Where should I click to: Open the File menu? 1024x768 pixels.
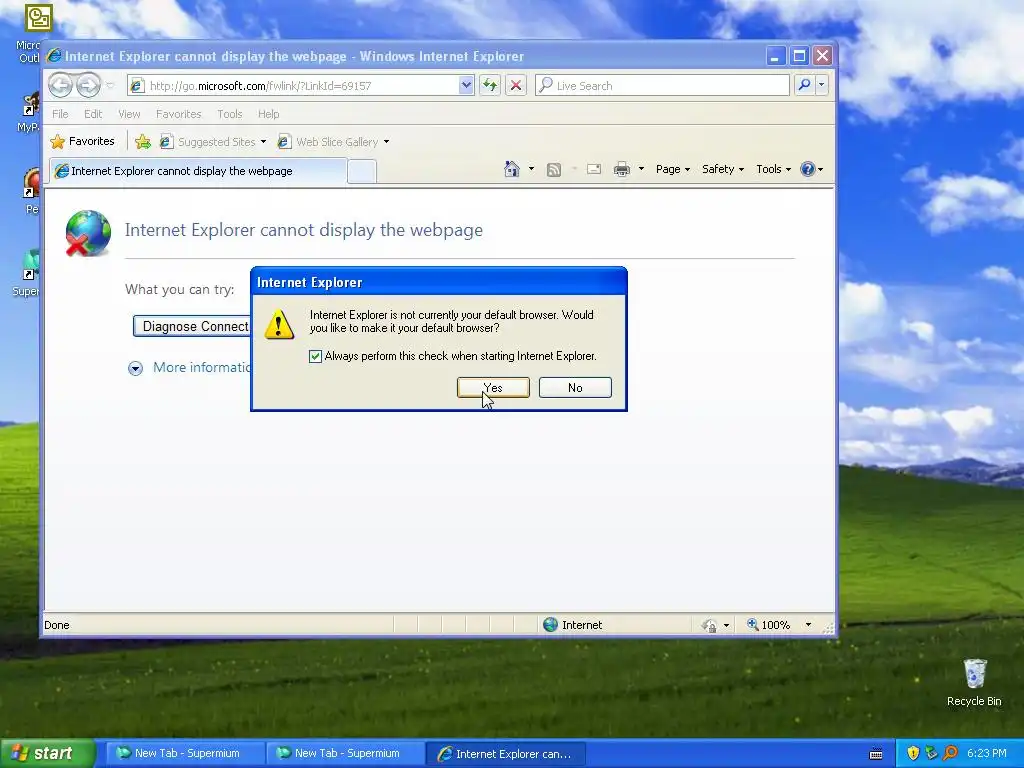pos(60,114)
